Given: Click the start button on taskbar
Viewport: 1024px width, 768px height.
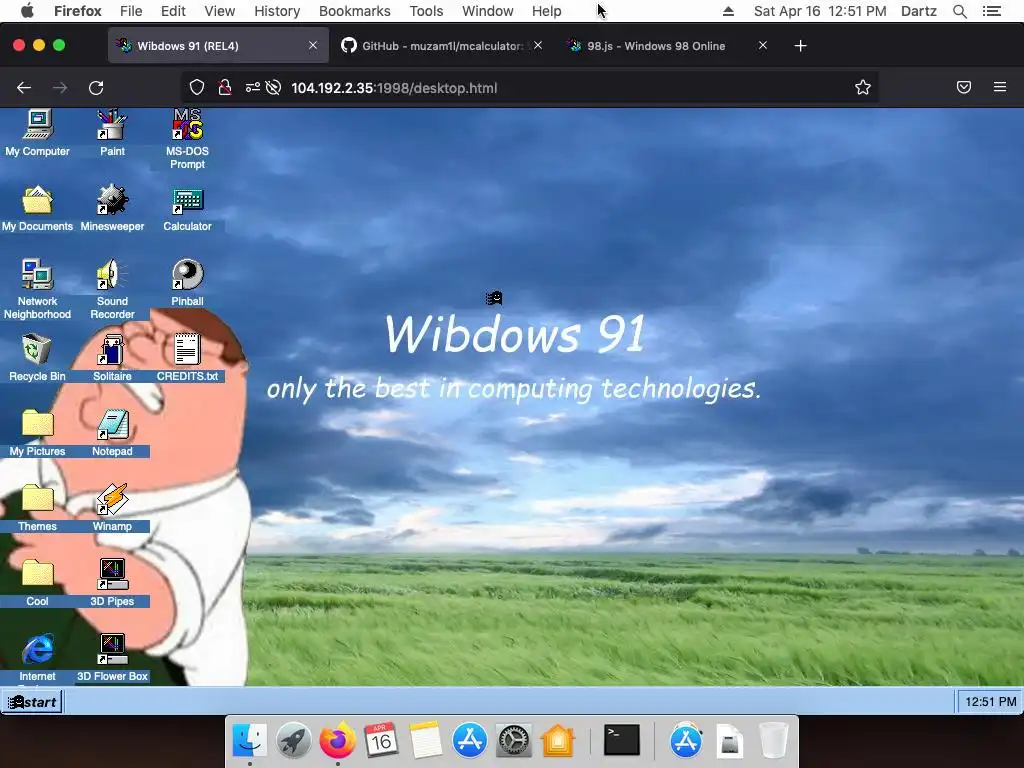Looking at the screenshot, I should coord(31,702).
